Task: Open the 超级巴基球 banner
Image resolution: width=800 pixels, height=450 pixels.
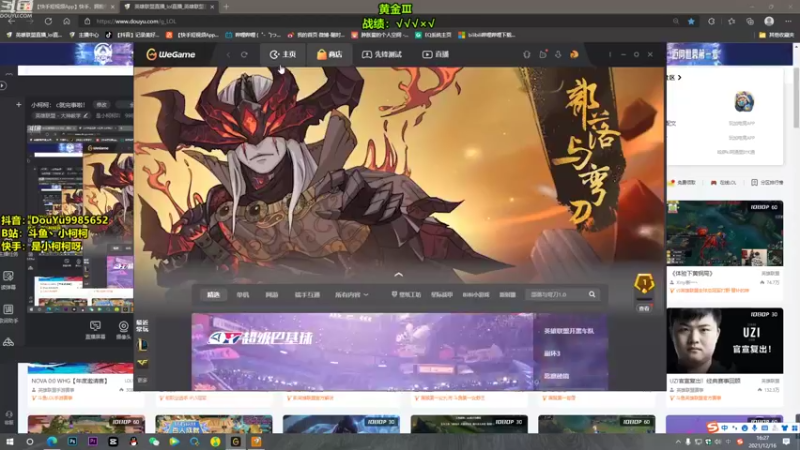Action: (362, 352)
